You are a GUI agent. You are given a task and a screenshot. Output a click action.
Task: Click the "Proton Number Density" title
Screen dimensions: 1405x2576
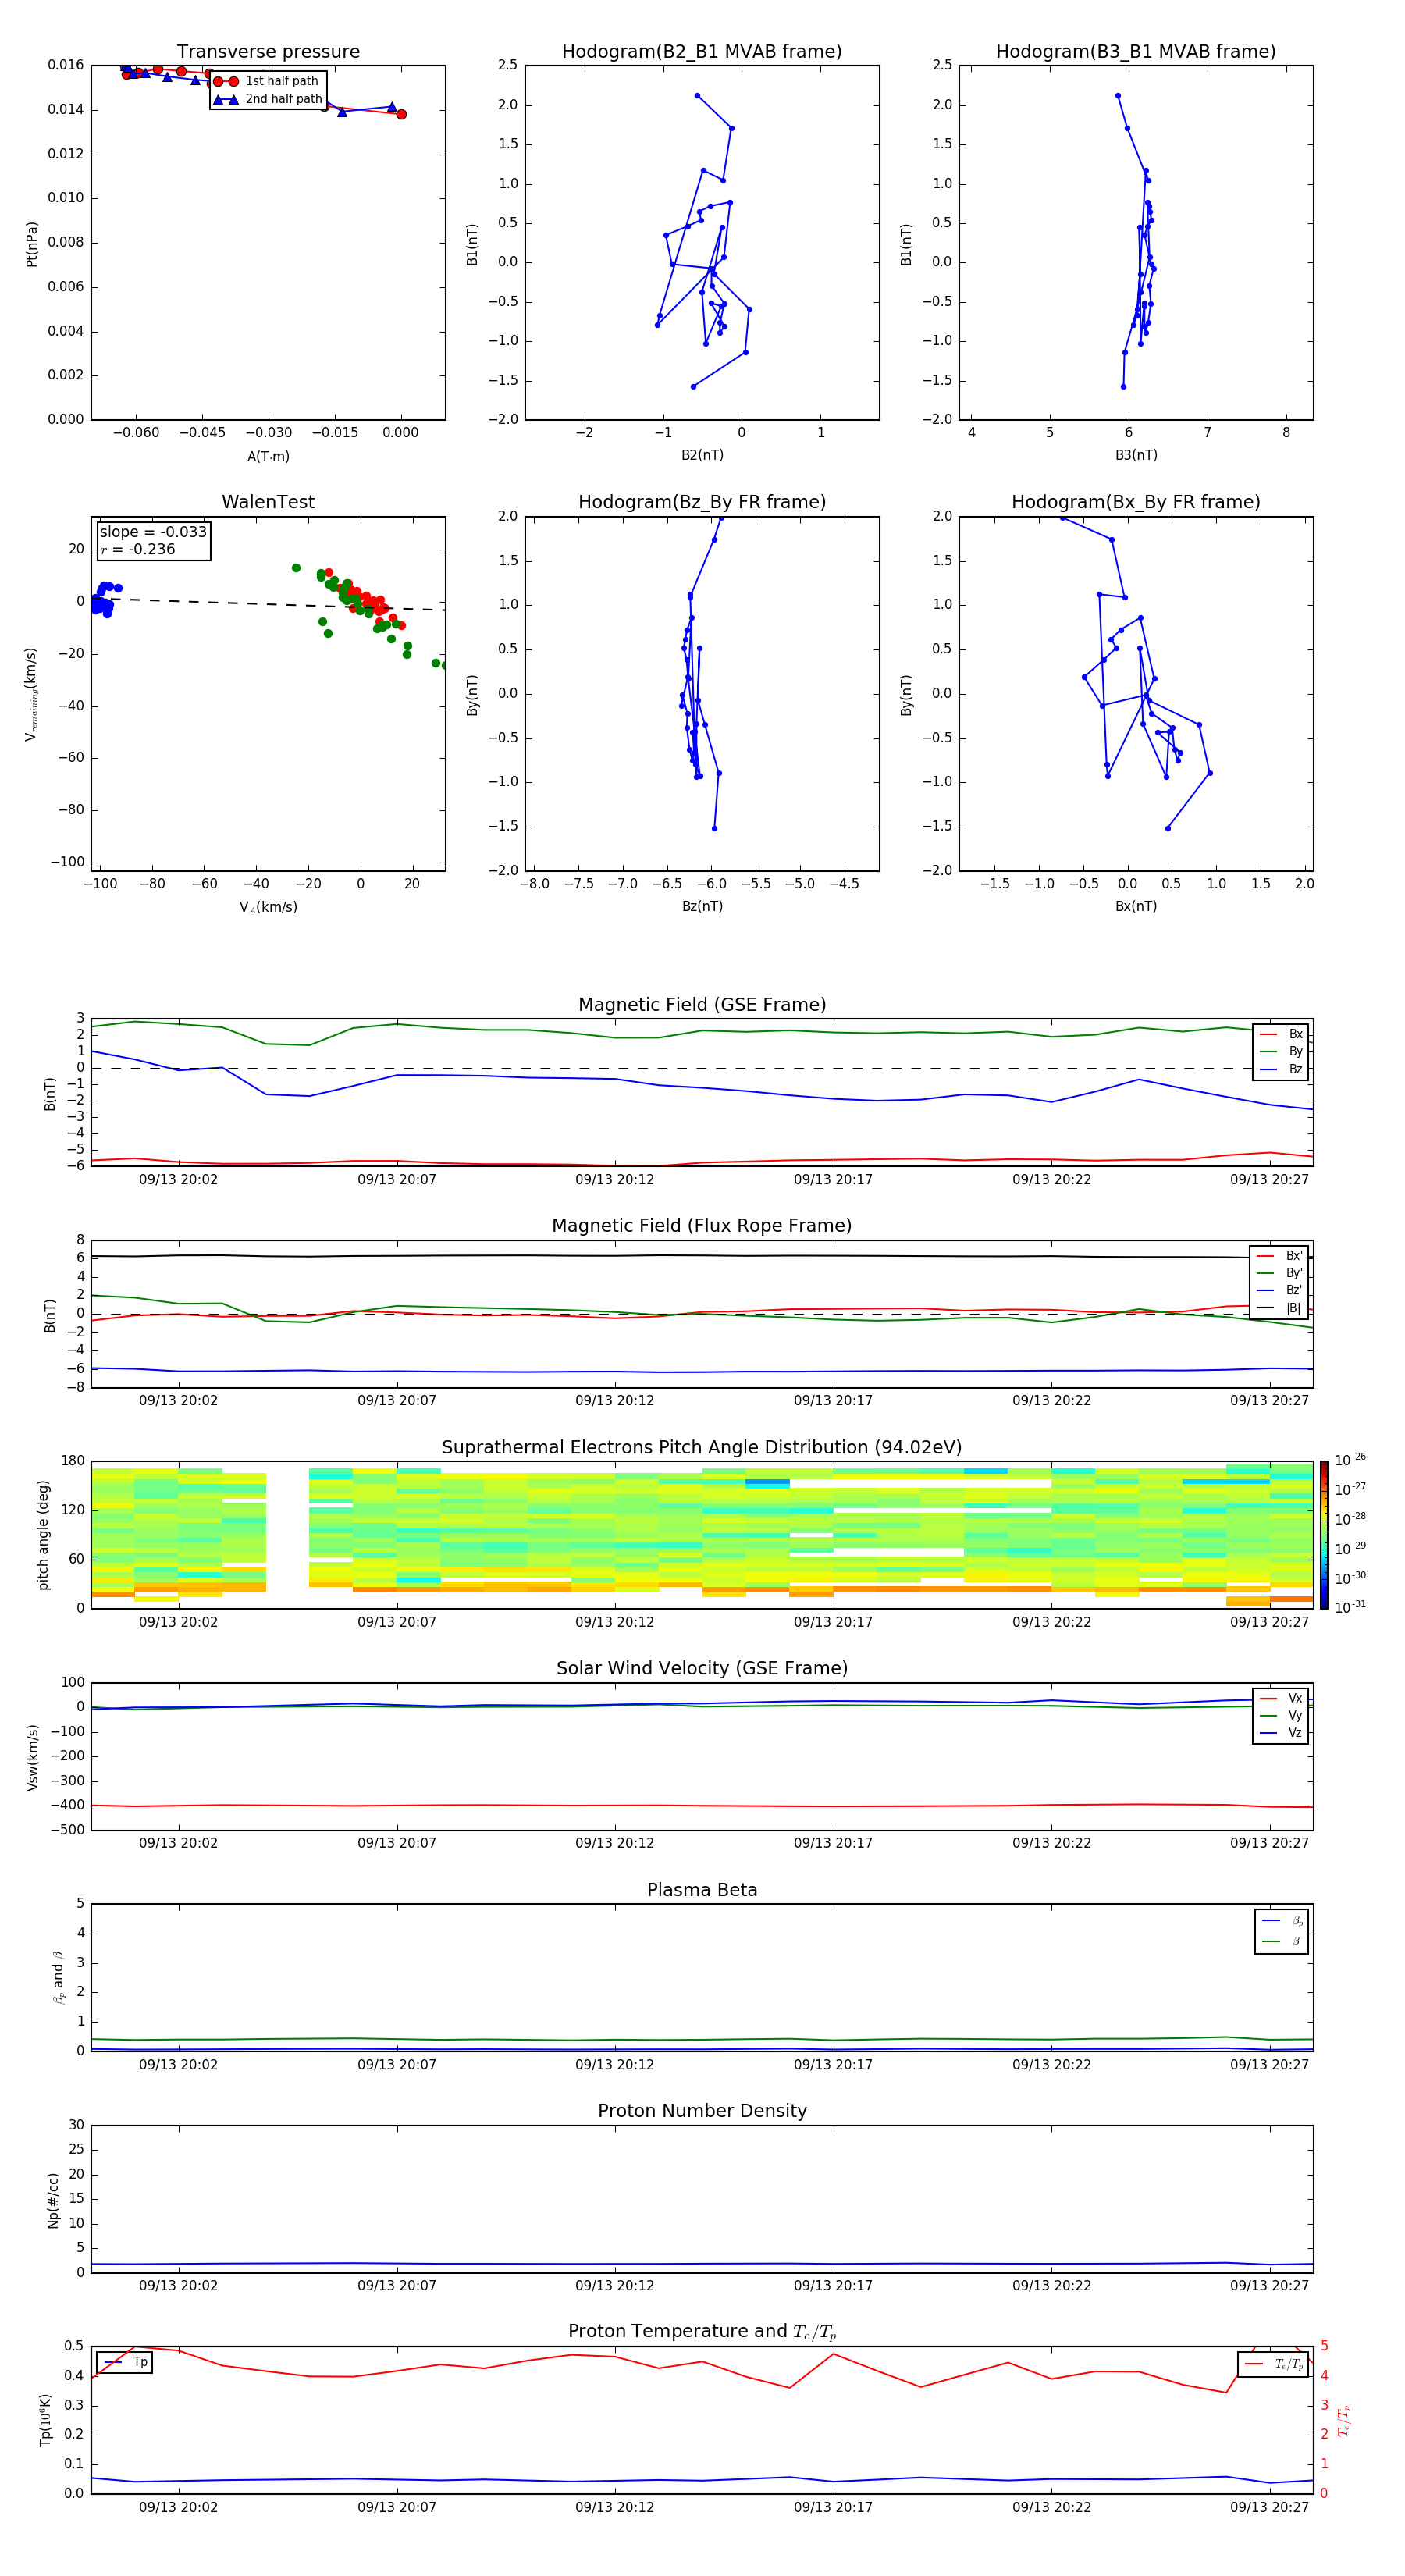(702, 2111)
